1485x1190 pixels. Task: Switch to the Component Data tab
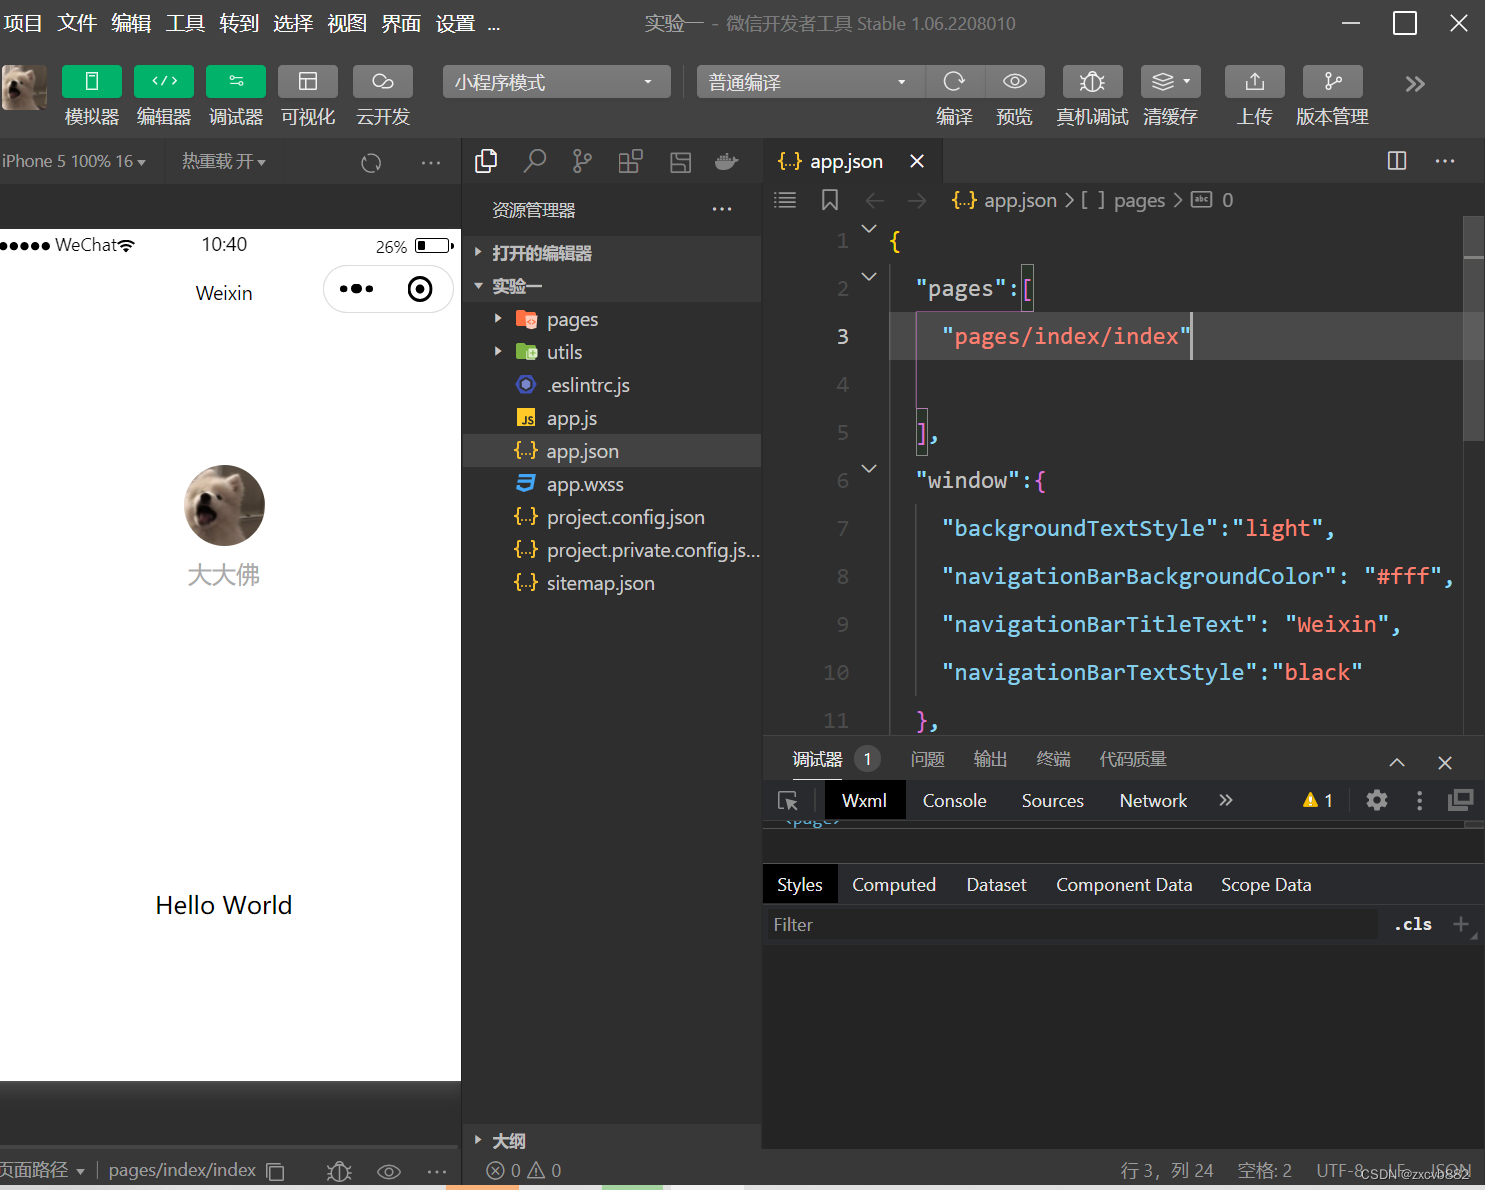[x=1124, y=884]
